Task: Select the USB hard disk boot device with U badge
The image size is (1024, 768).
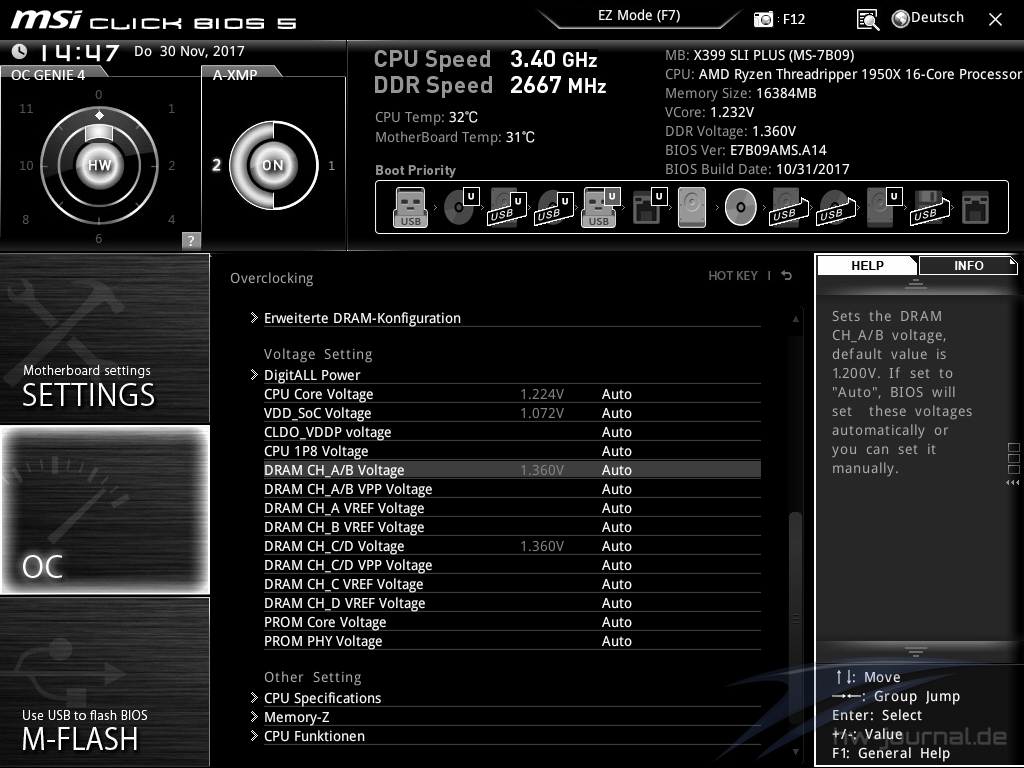Action: tap(507, 207)
